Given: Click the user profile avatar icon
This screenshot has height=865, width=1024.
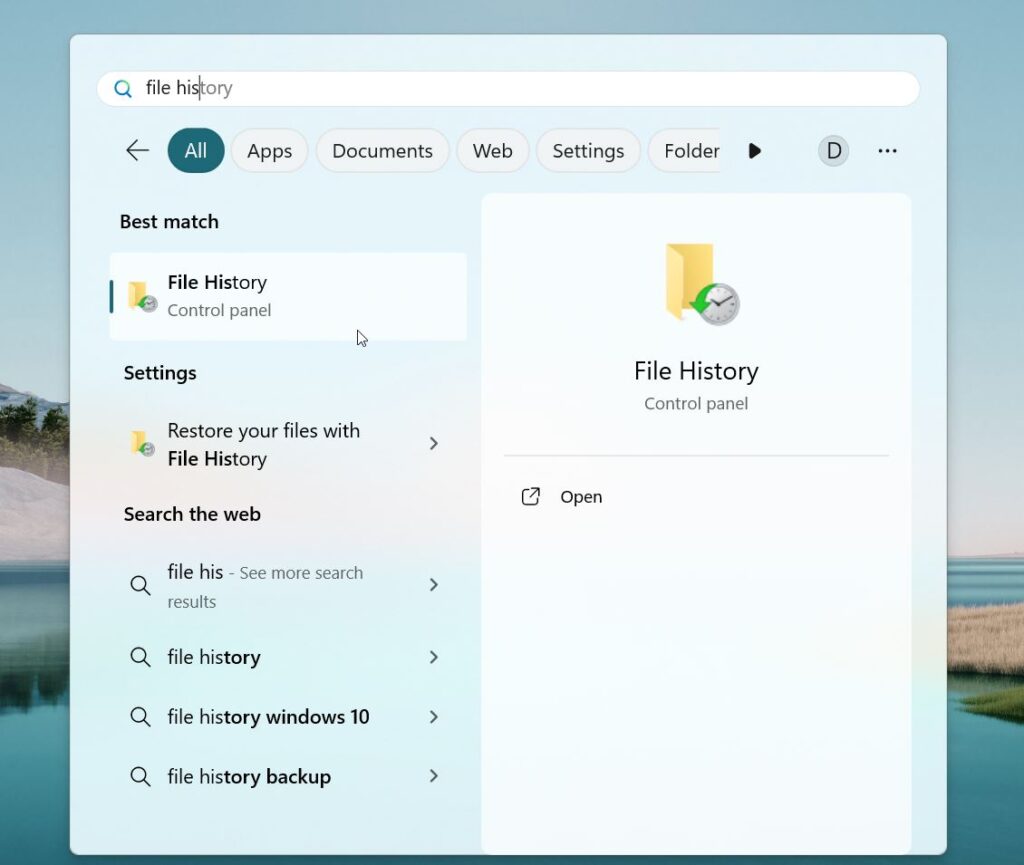Looking at the screenshot, I should 833,150.
